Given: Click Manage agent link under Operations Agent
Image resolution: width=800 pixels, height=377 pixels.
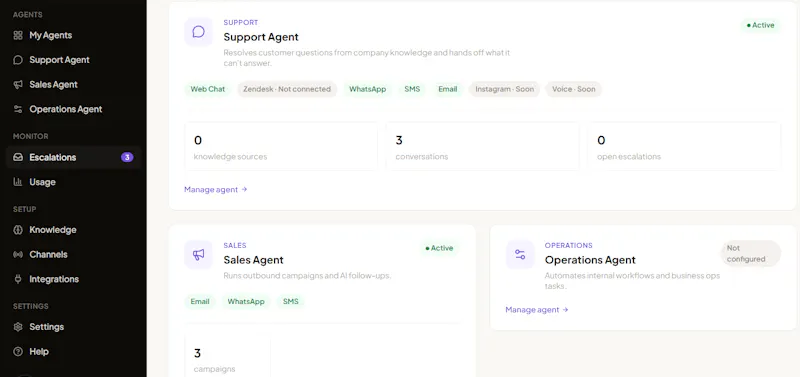Looking at the screenshot, I should pos(537,310).
